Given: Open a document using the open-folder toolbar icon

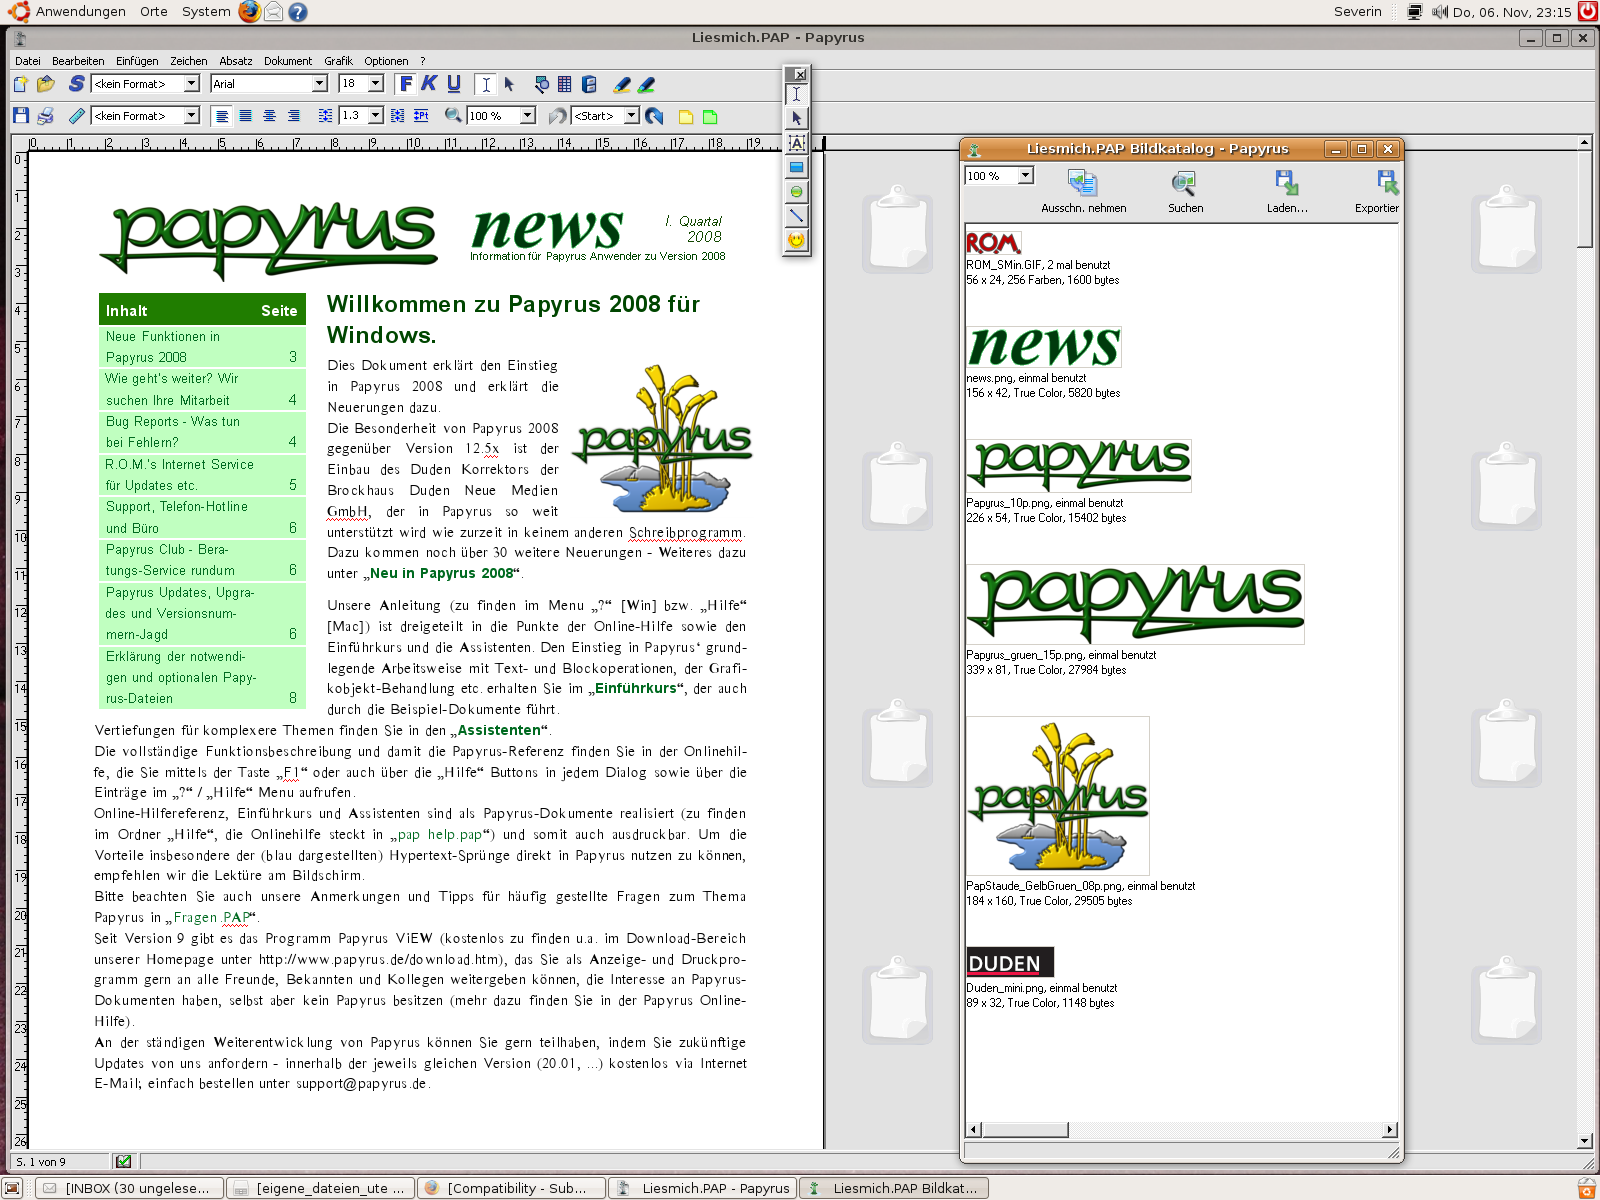Looking at the screenshot, I should pyautogui.click(x=45, y=84).
